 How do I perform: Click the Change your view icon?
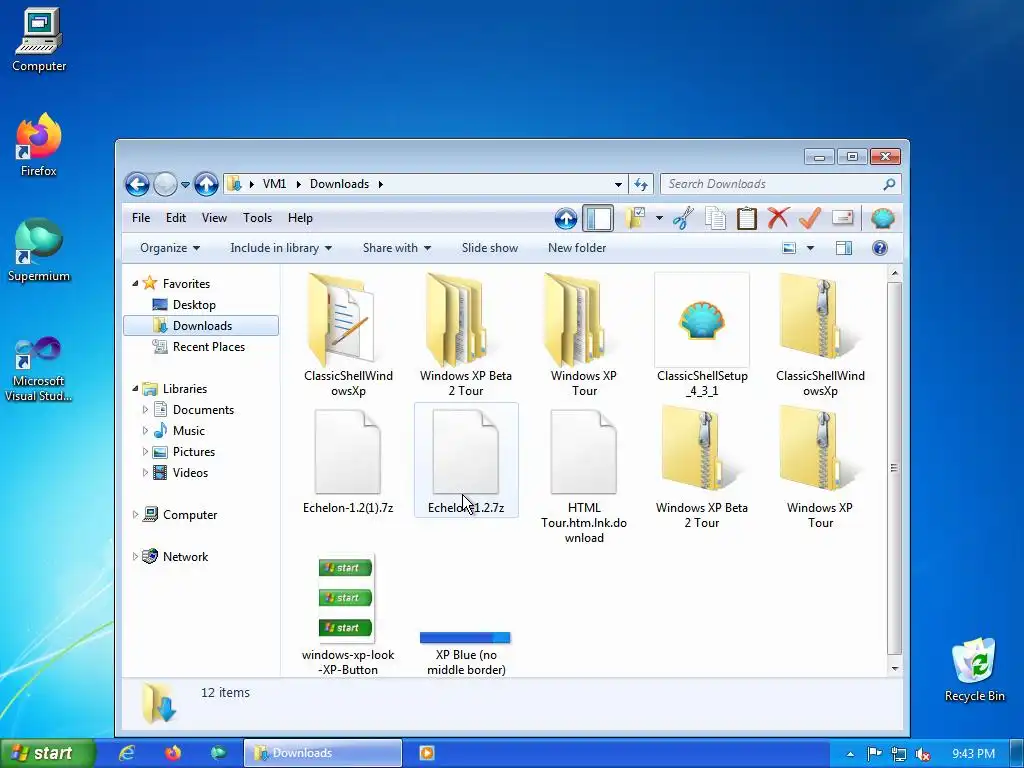coord(789,248)
